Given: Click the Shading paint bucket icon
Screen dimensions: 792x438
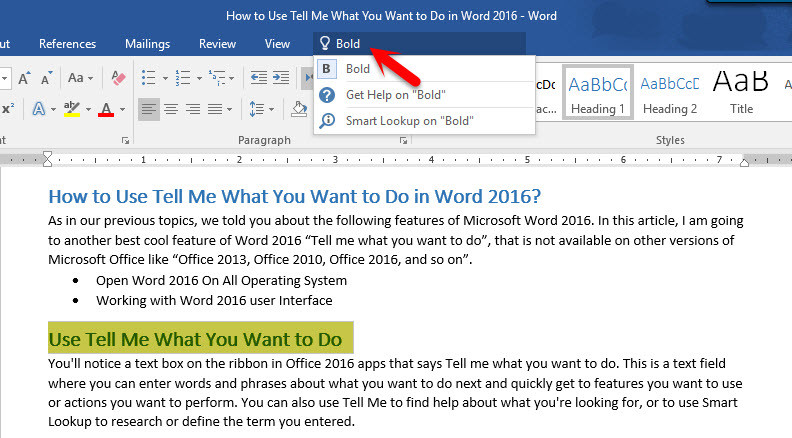Looking at the screenshot, I should 299,109.
